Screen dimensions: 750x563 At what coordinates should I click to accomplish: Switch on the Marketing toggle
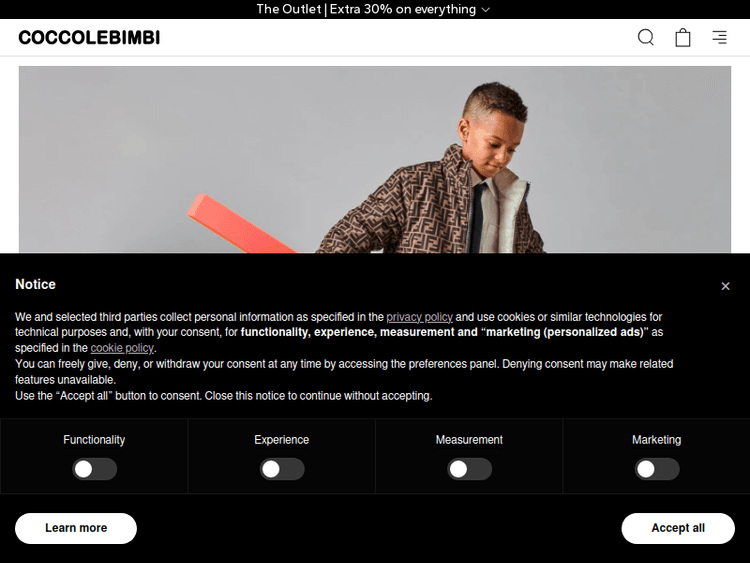(x=657, y=469)
